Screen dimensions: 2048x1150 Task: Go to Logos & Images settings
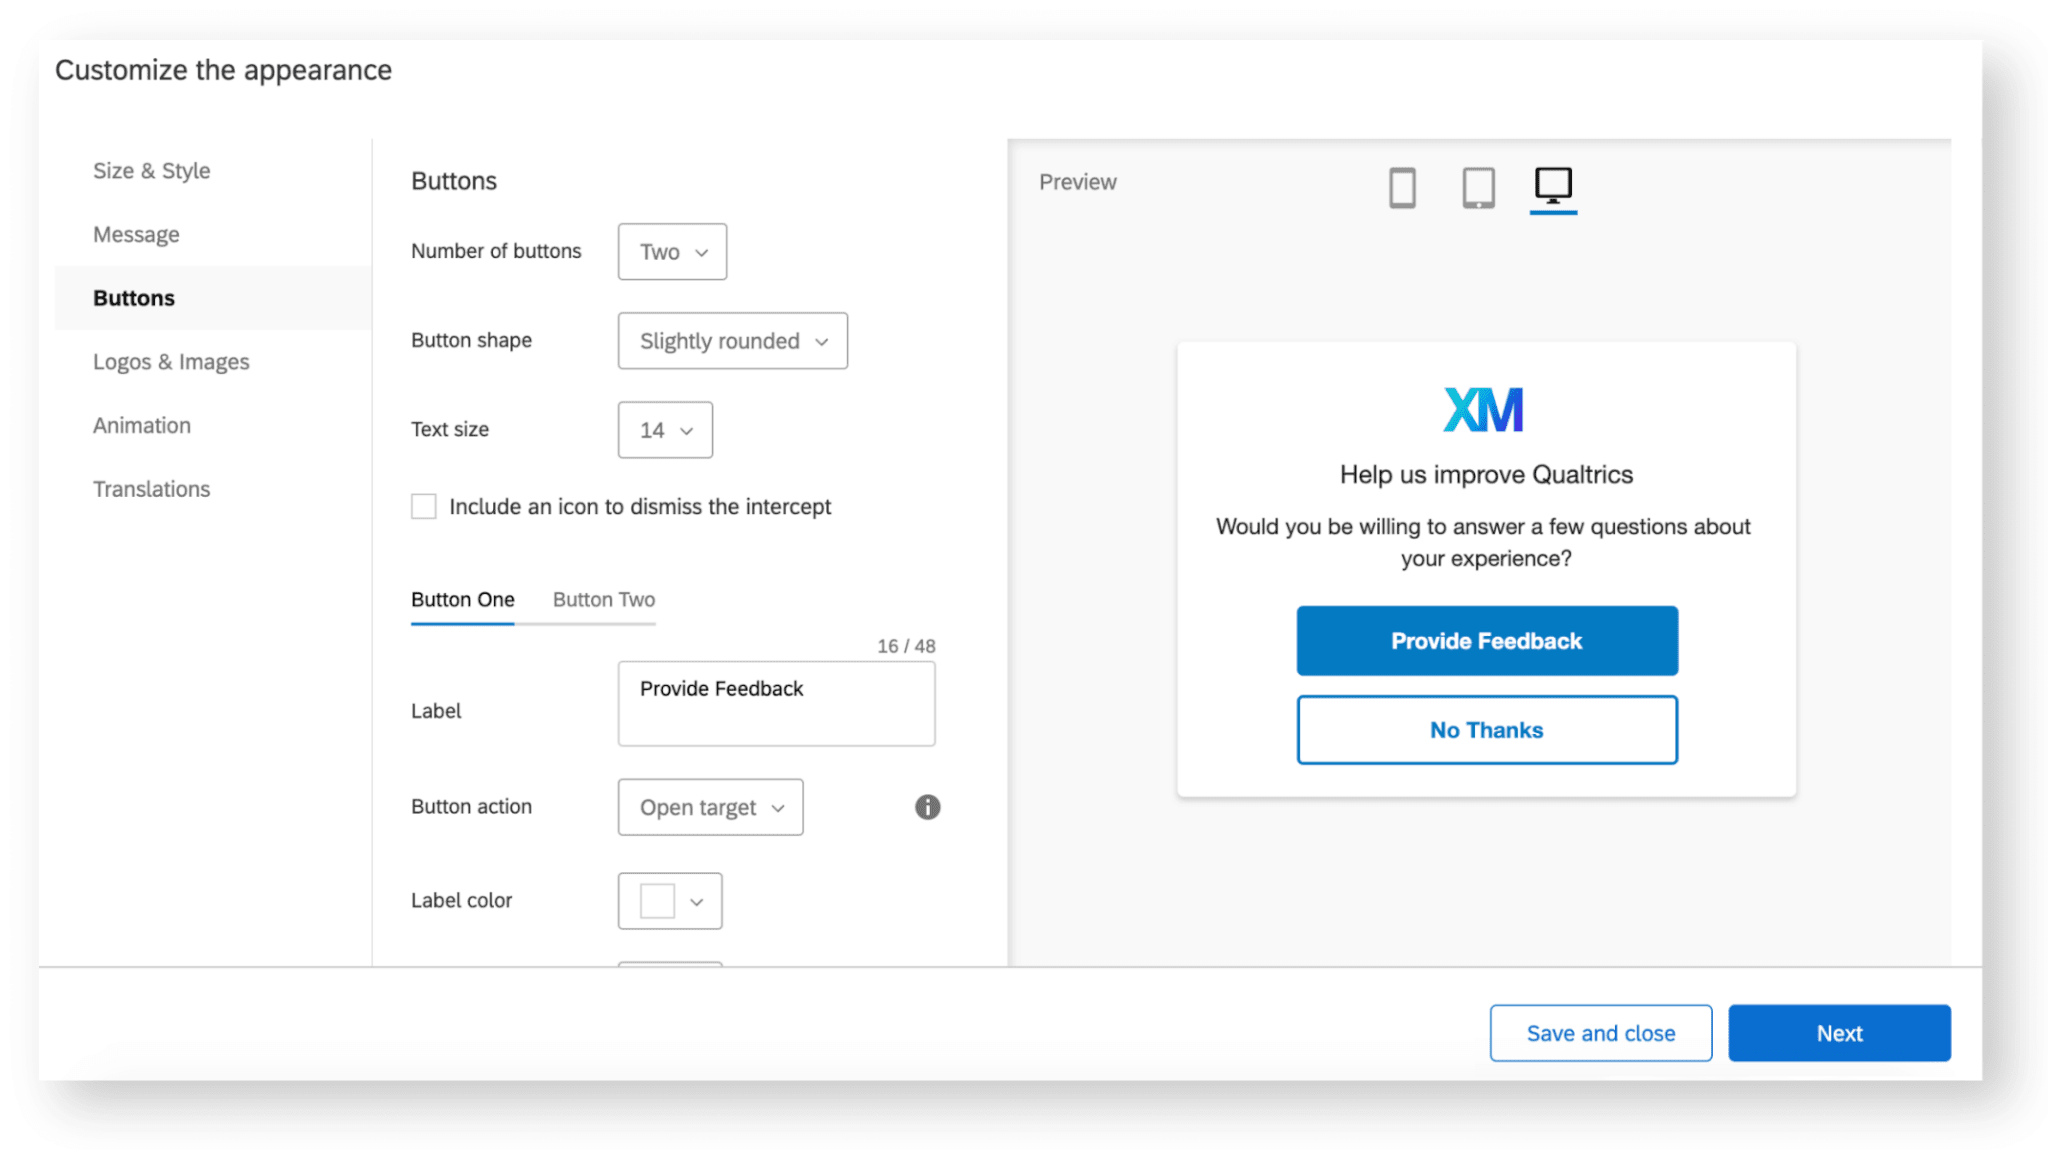(171, 361)
